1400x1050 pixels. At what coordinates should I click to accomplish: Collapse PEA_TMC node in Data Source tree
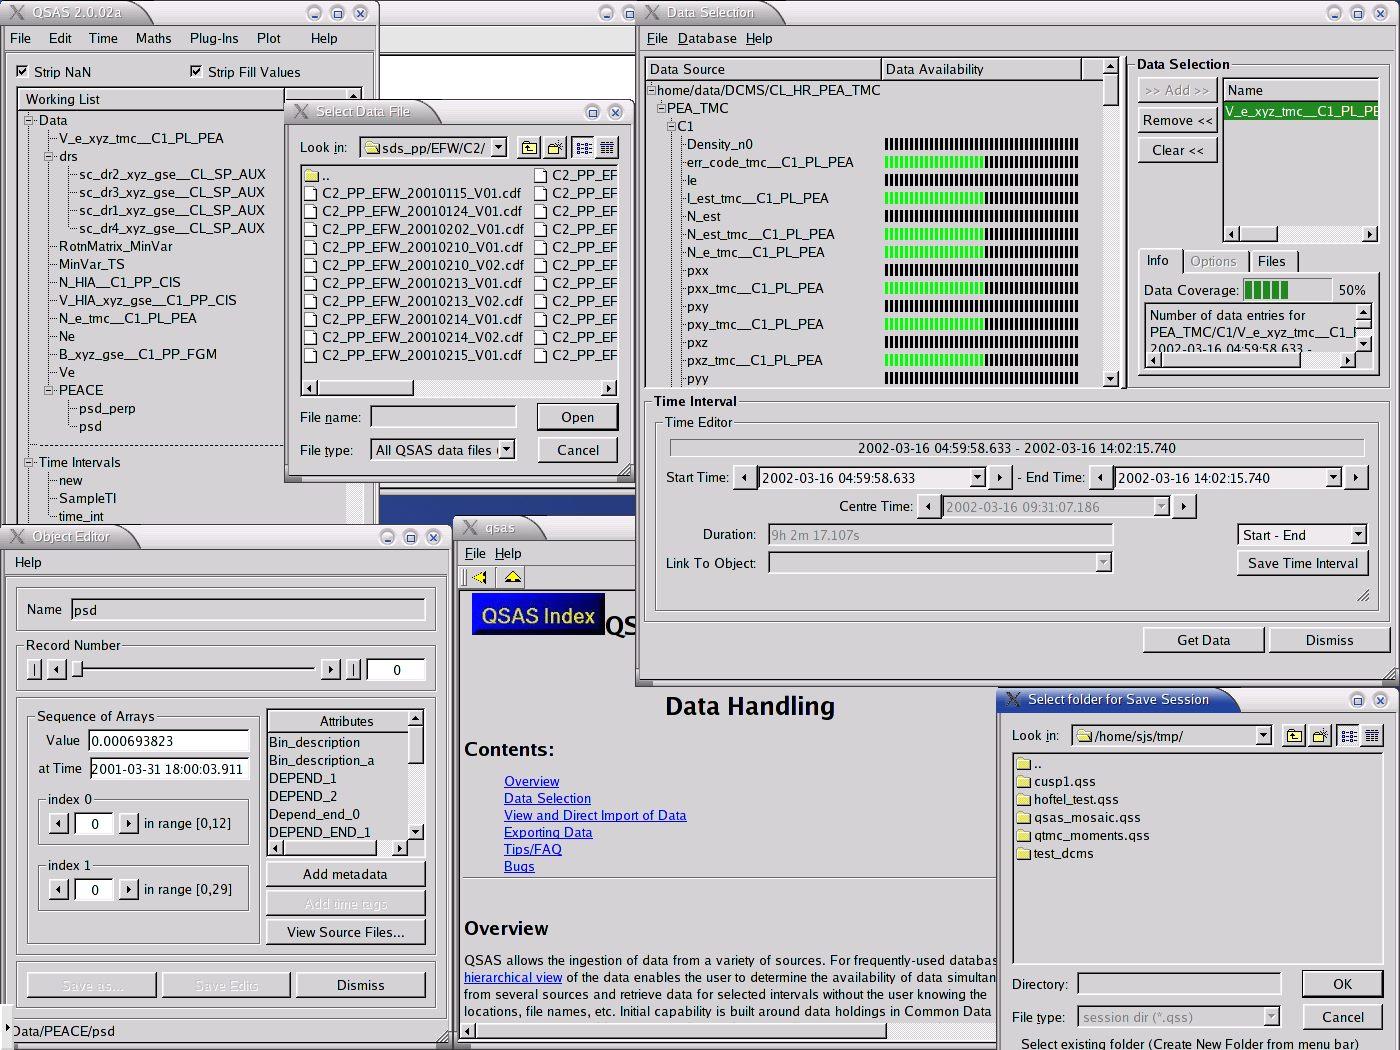[661, 108]
